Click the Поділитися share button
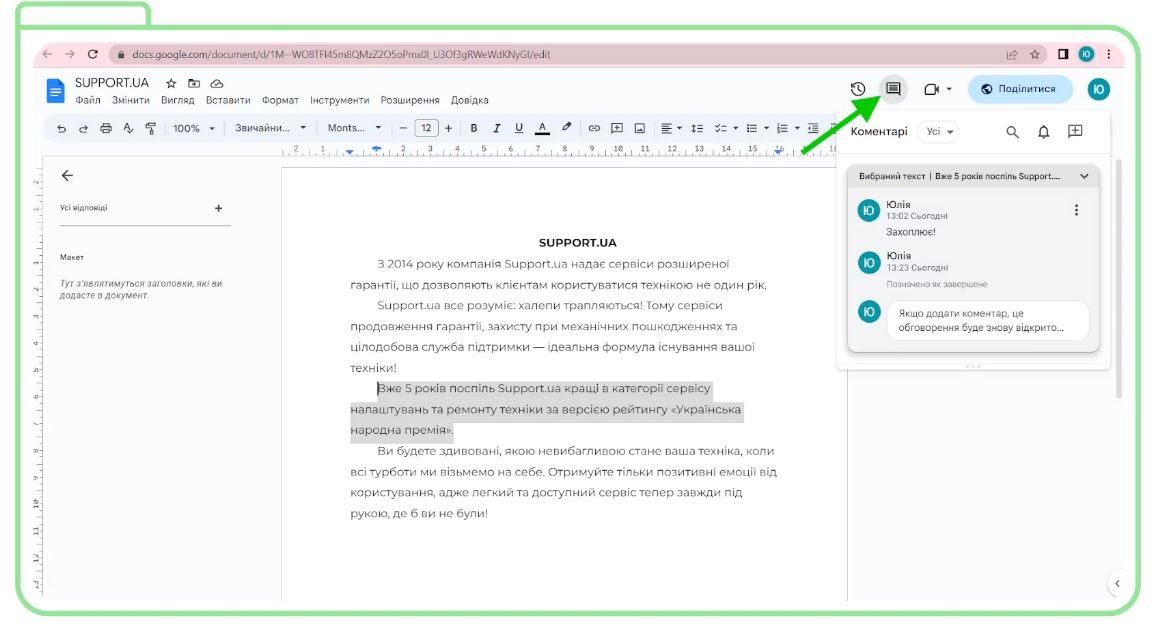This screenshot has height=626, width=1155. click(x=1019, y=89)
